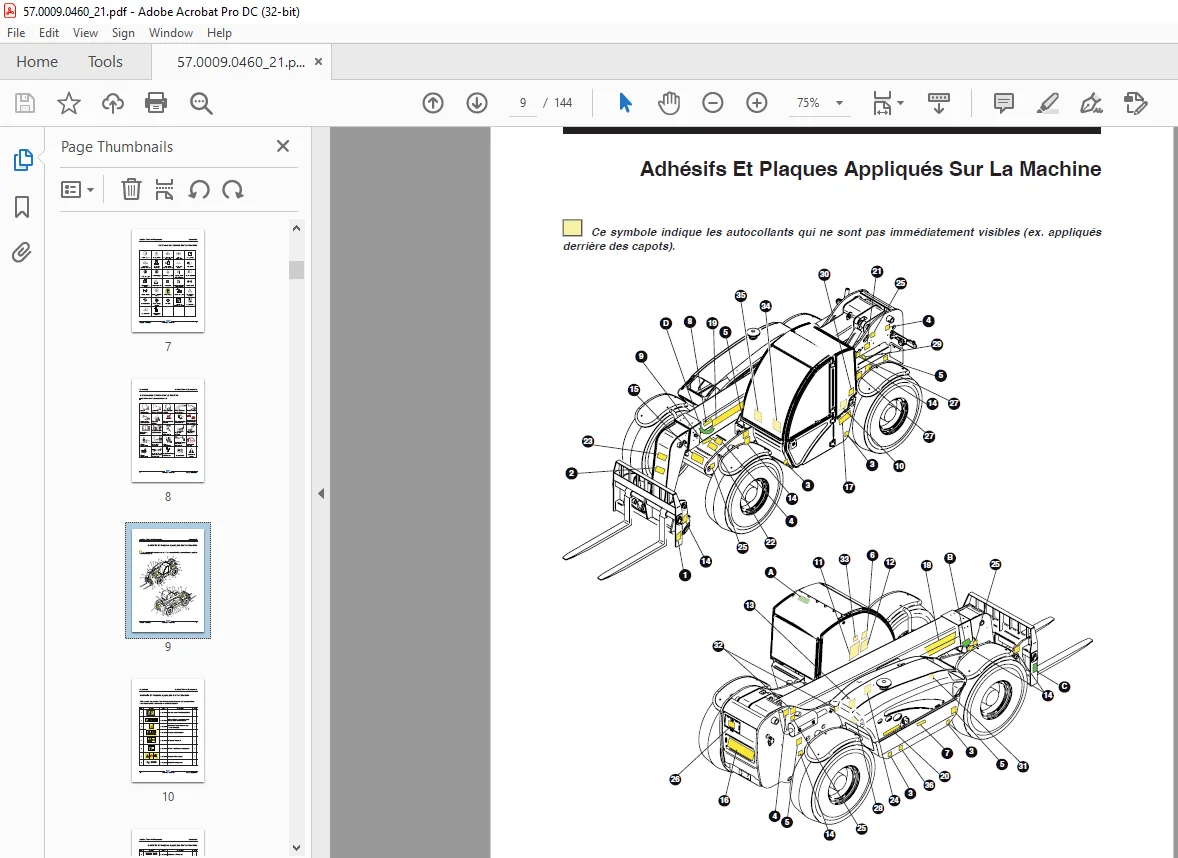Click the yellow legend symbol square
The width and height of the screenshot is (1178, 858).
pos(572,228)
